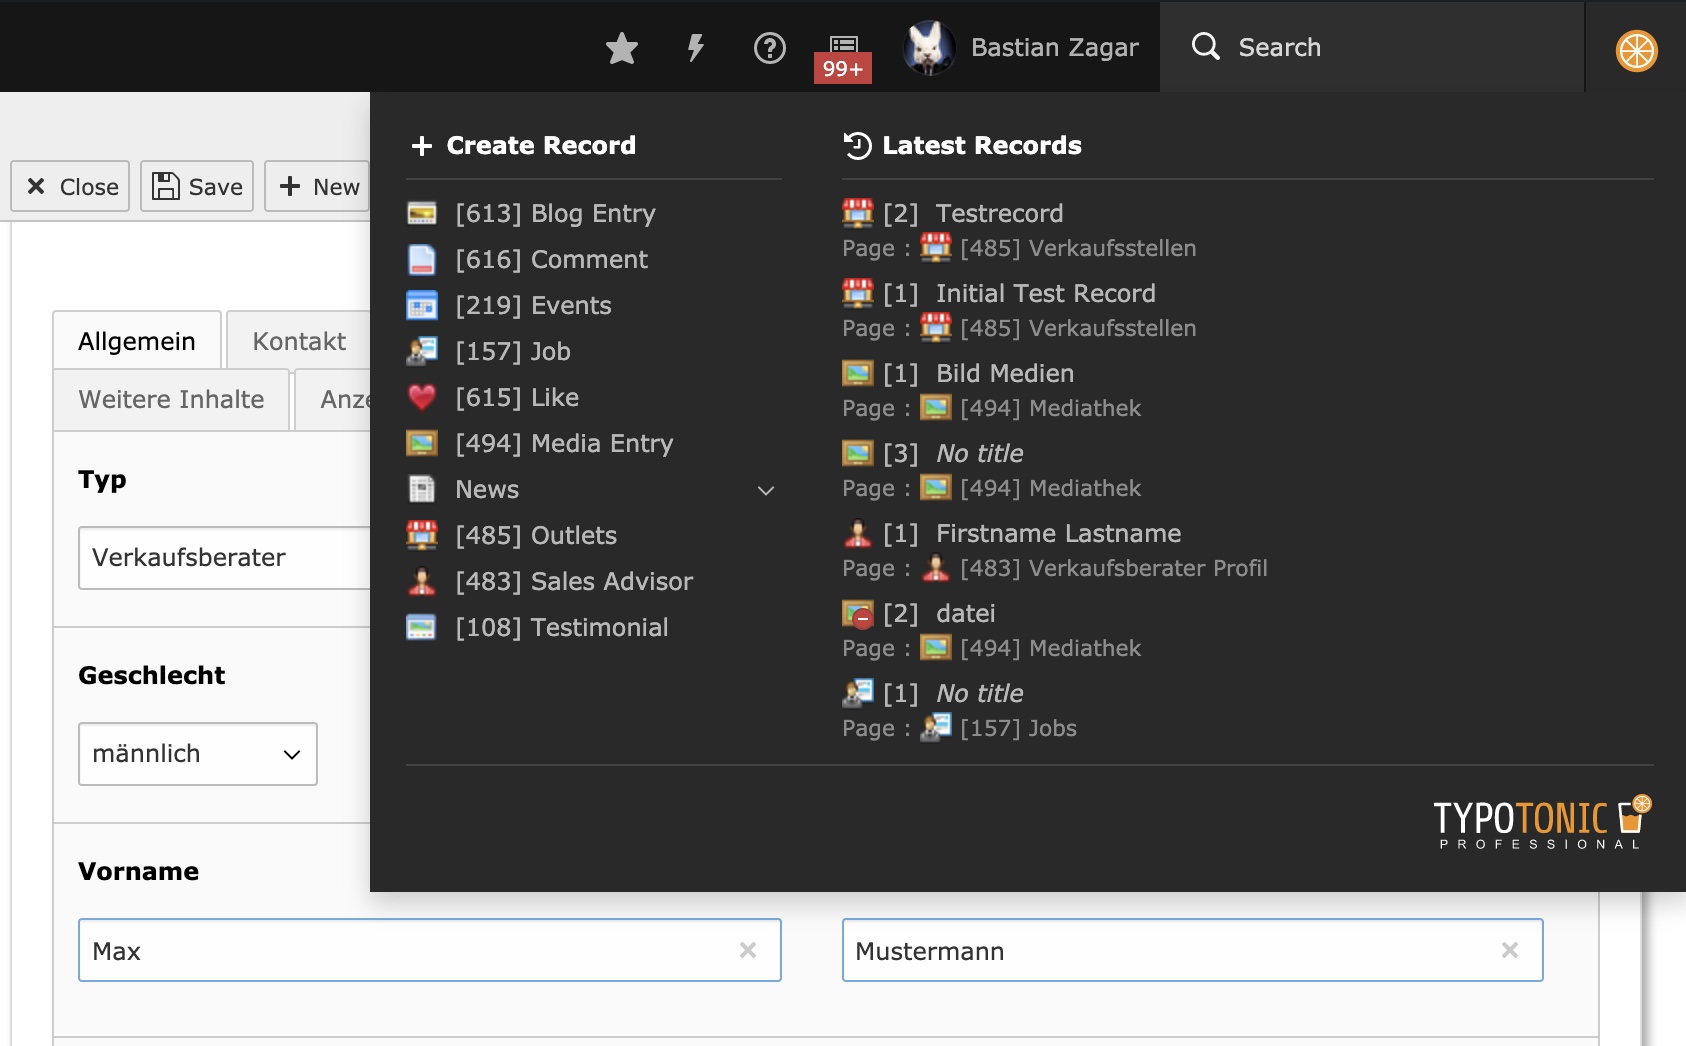Click the Comment page icon

[x=422, y=259]
